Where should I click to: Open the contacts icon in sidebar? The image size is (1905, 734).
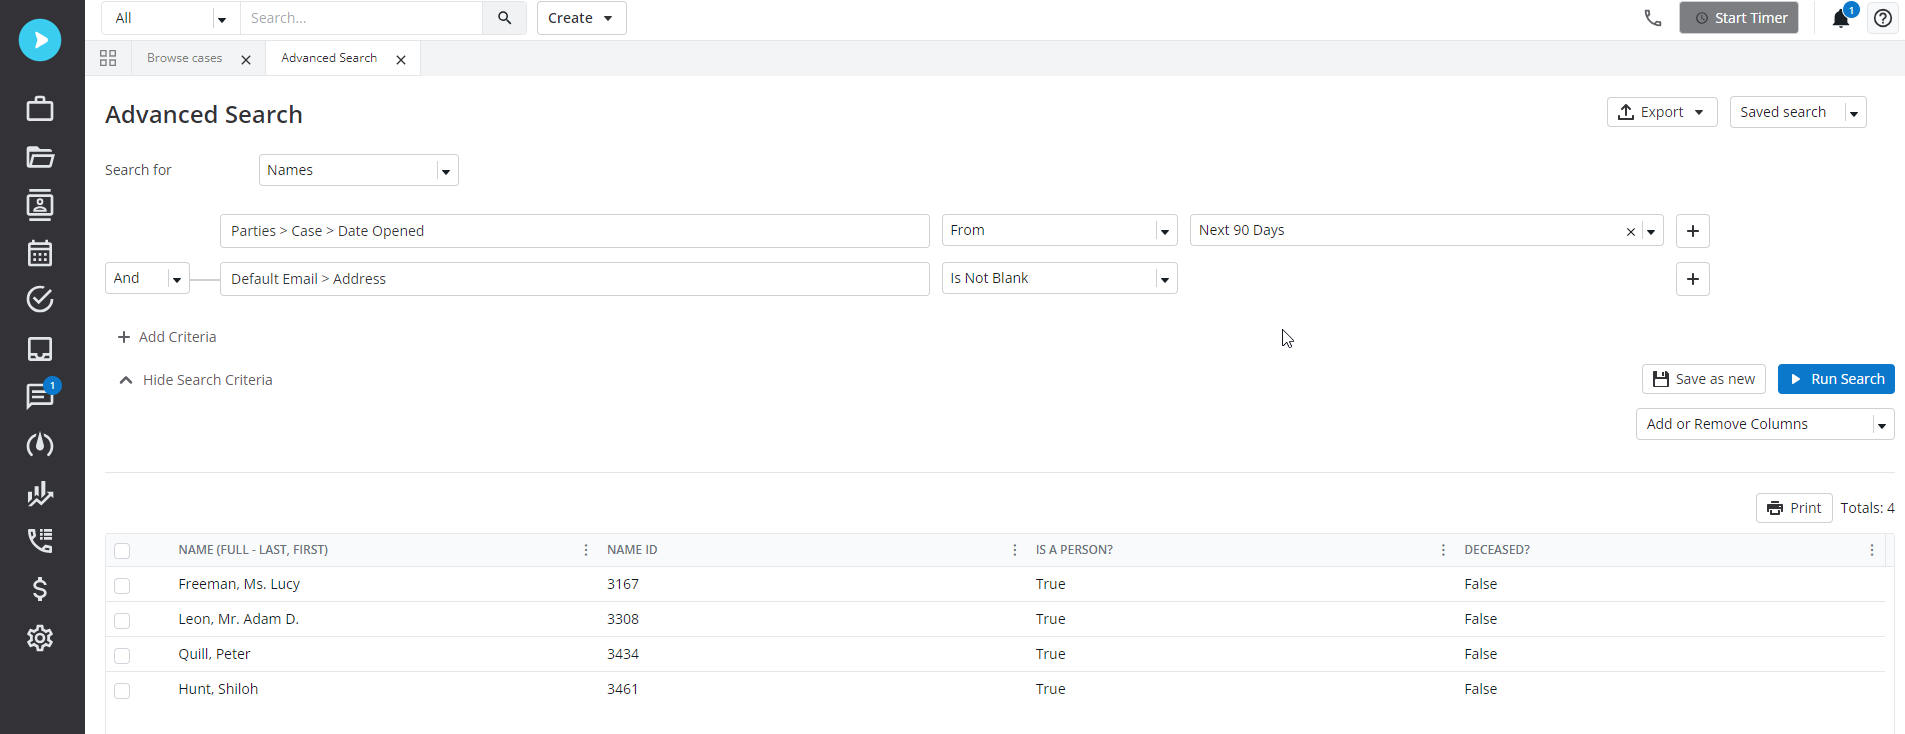point(40,205)
